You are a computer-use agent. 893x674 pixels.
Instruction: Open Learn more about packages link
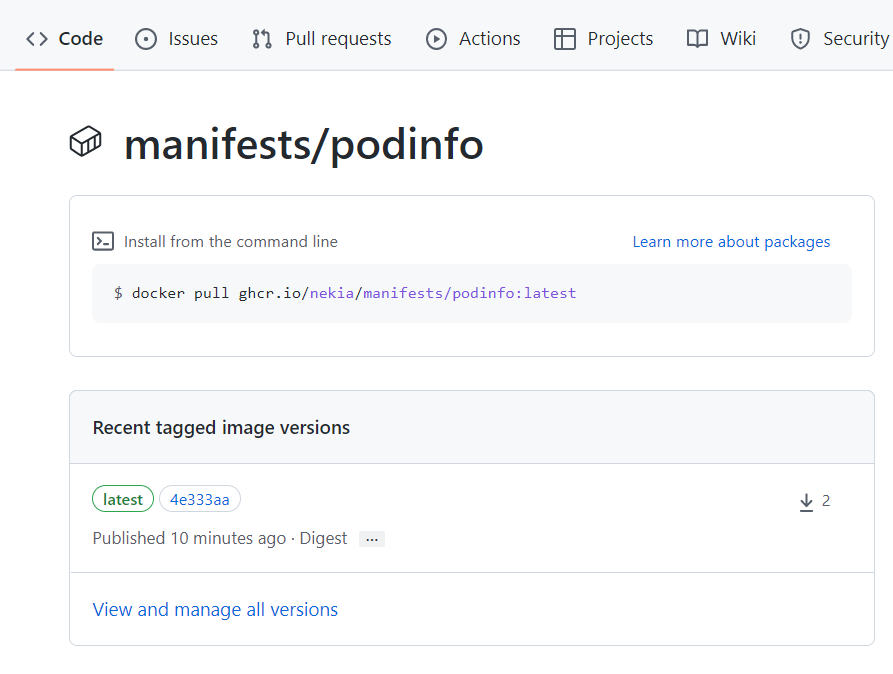pyautogui.click(x=731, y=242)
